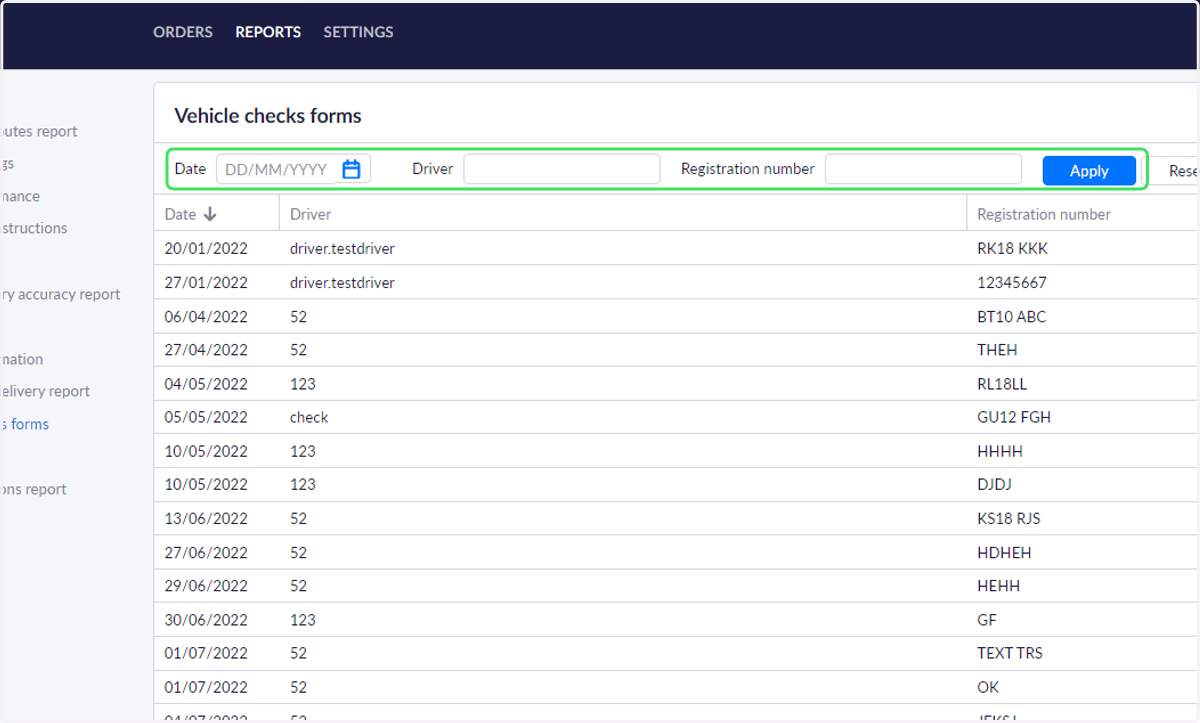Click the Driver column header
The height and width of the screenshot is (723, 1200).
[310, 214]
